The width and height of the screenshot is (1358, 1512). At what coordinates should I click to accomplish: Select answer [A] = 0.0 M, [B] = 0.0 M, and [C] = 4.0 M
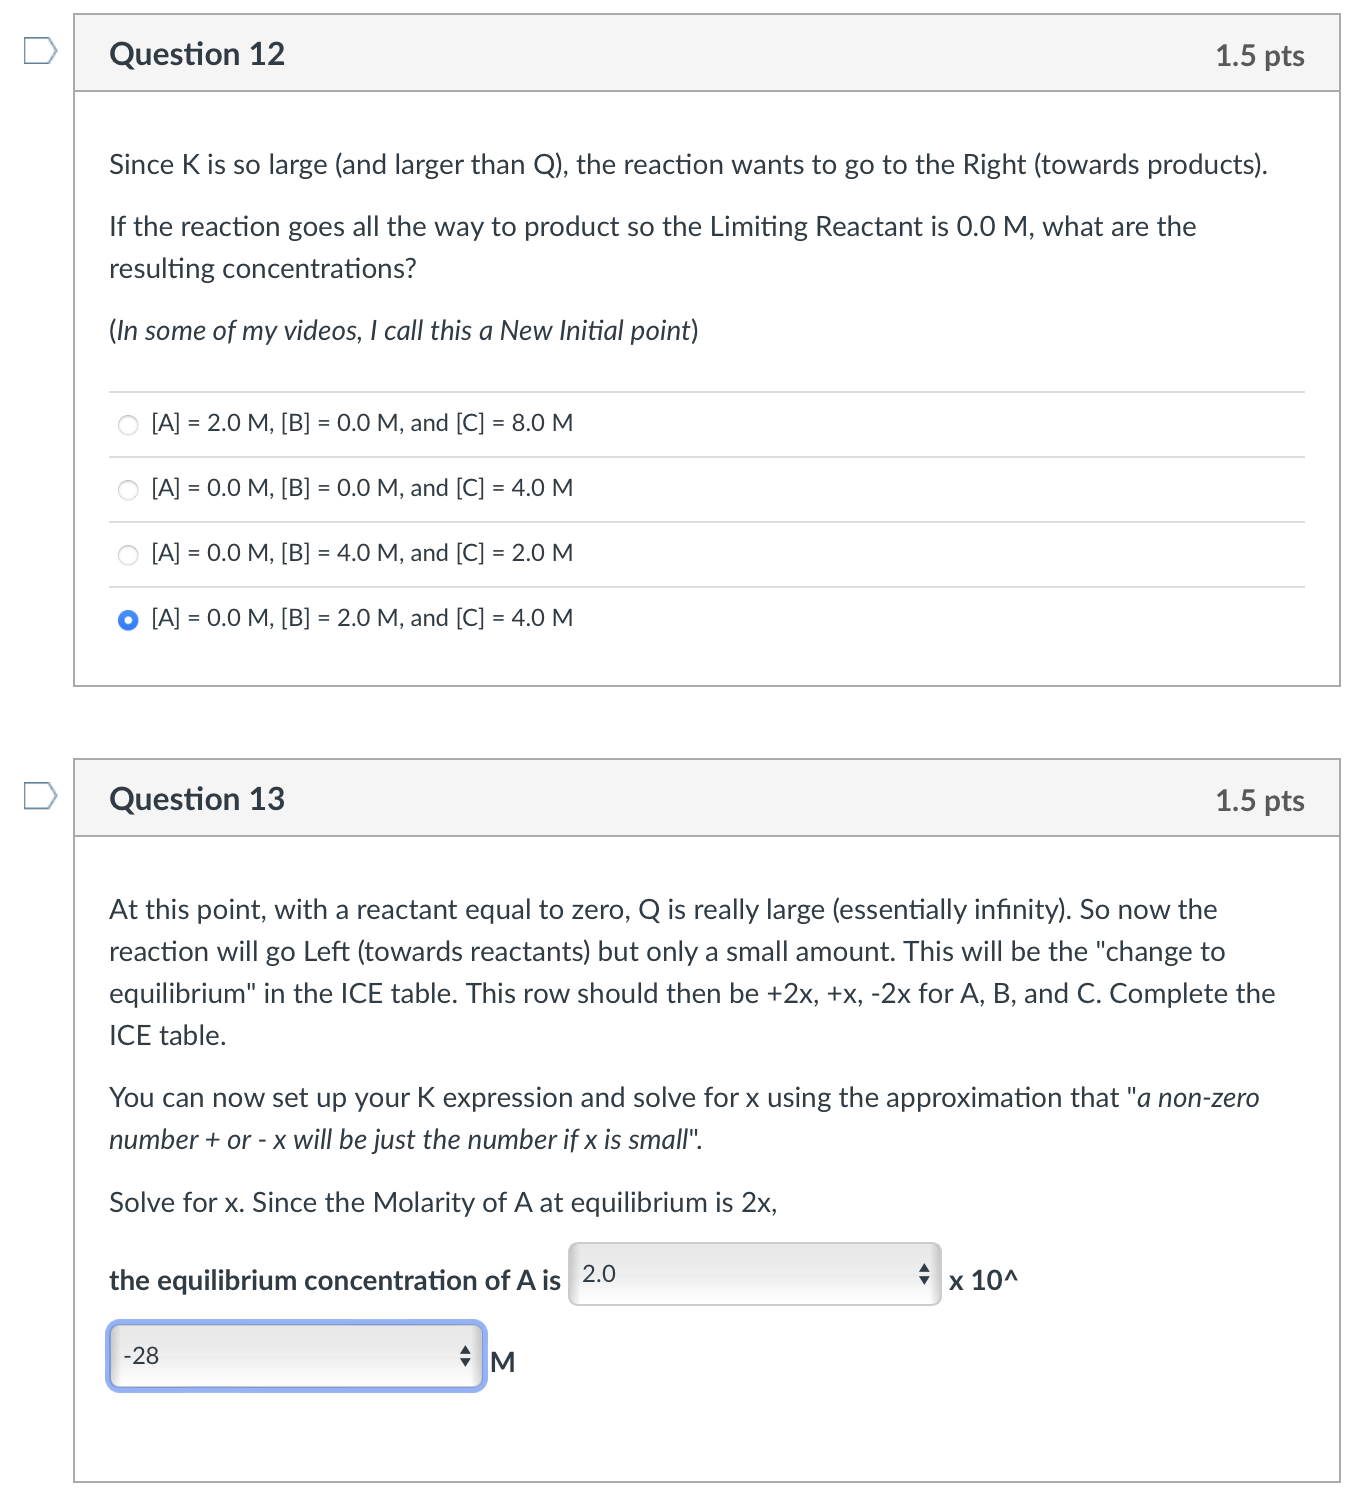click(x=127, y=489)
